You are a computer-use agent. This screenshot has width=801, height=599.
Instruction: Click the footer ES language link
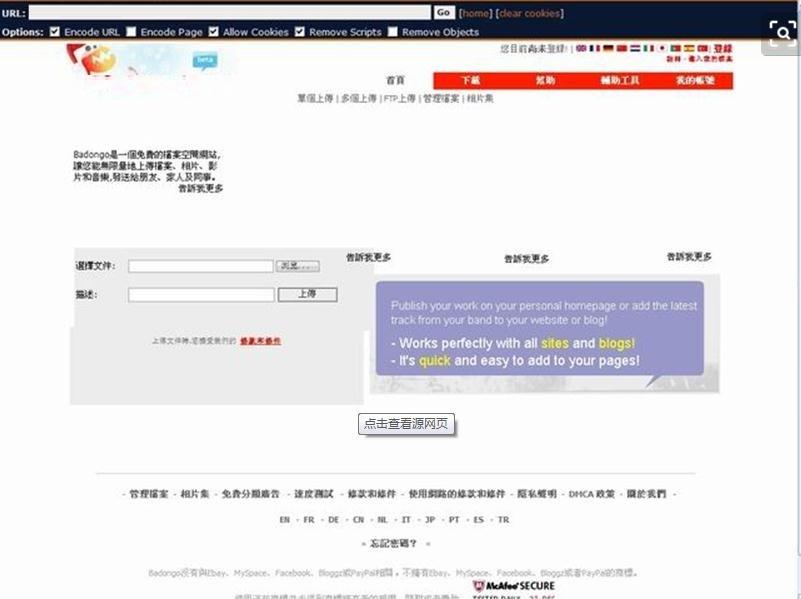point(478,519)
